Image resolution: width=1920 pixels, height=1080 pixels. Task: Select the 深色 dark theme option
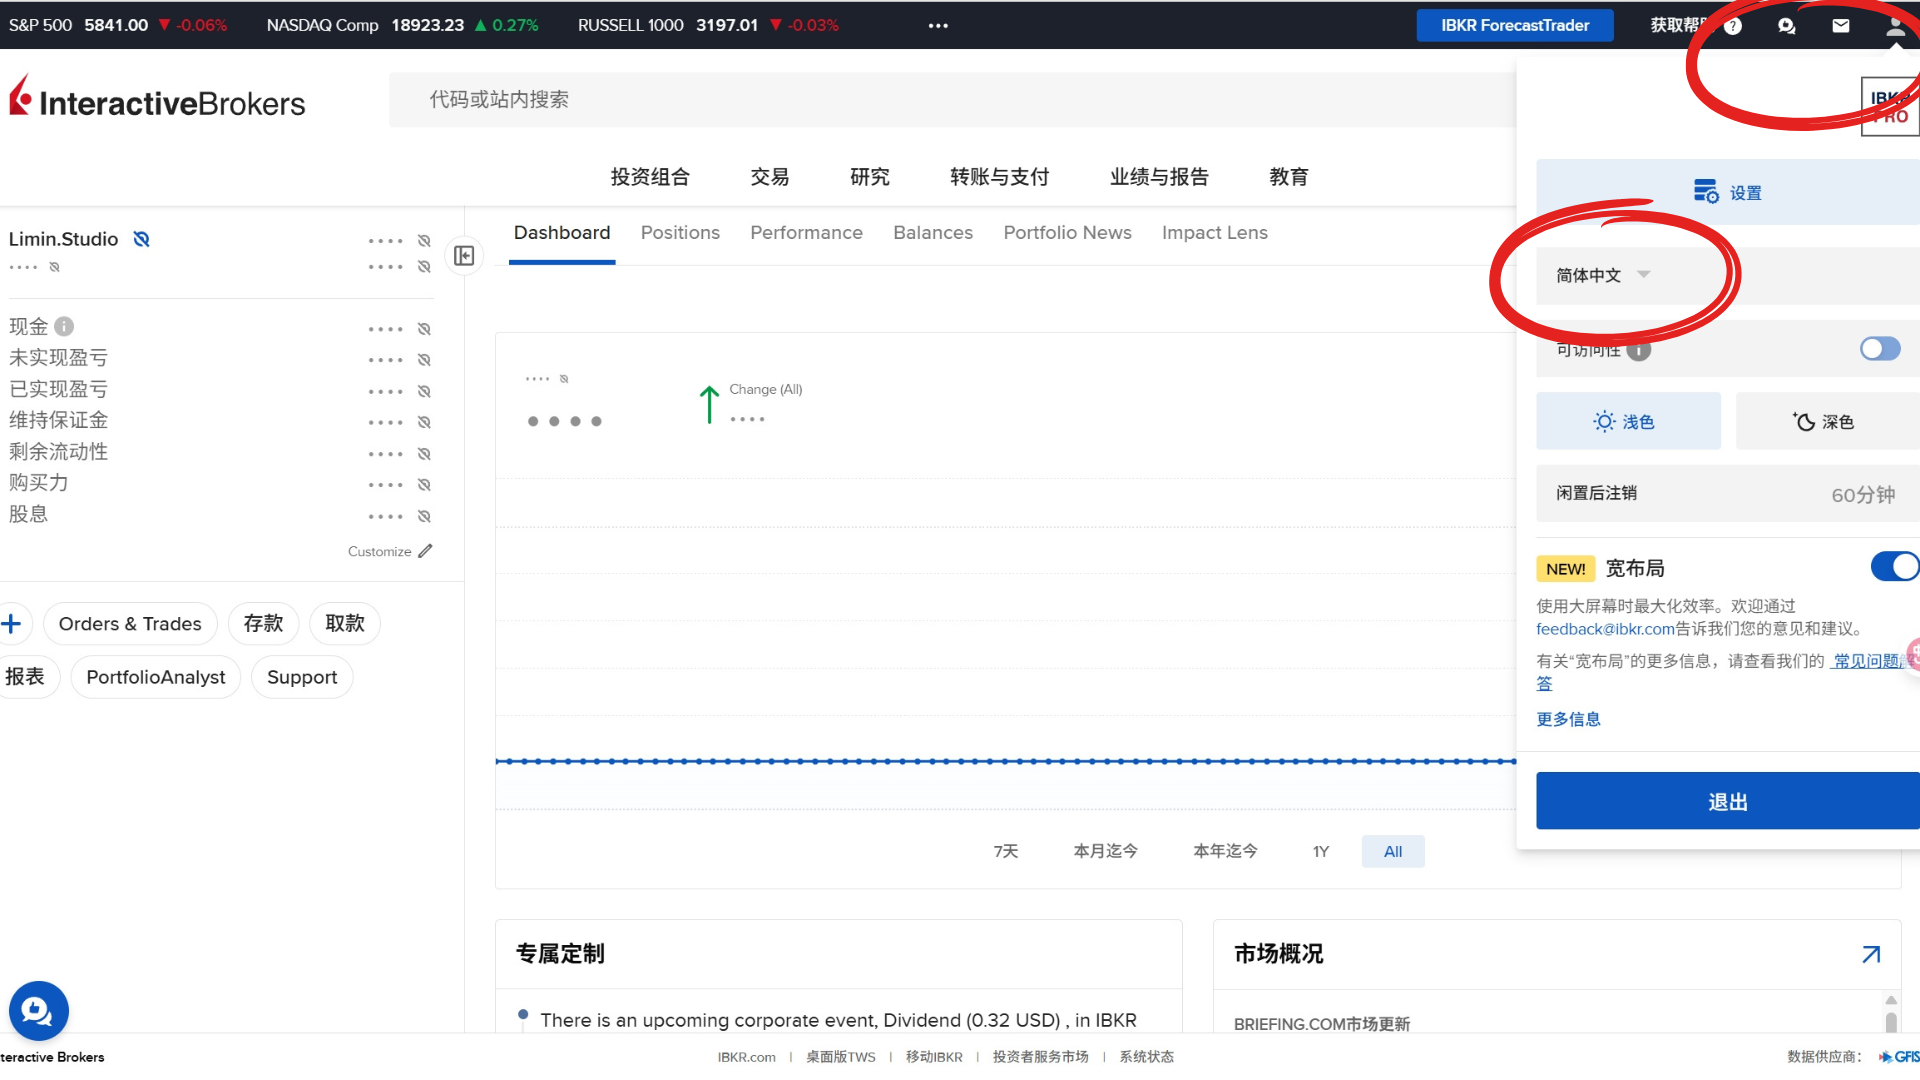(1825, 422)
